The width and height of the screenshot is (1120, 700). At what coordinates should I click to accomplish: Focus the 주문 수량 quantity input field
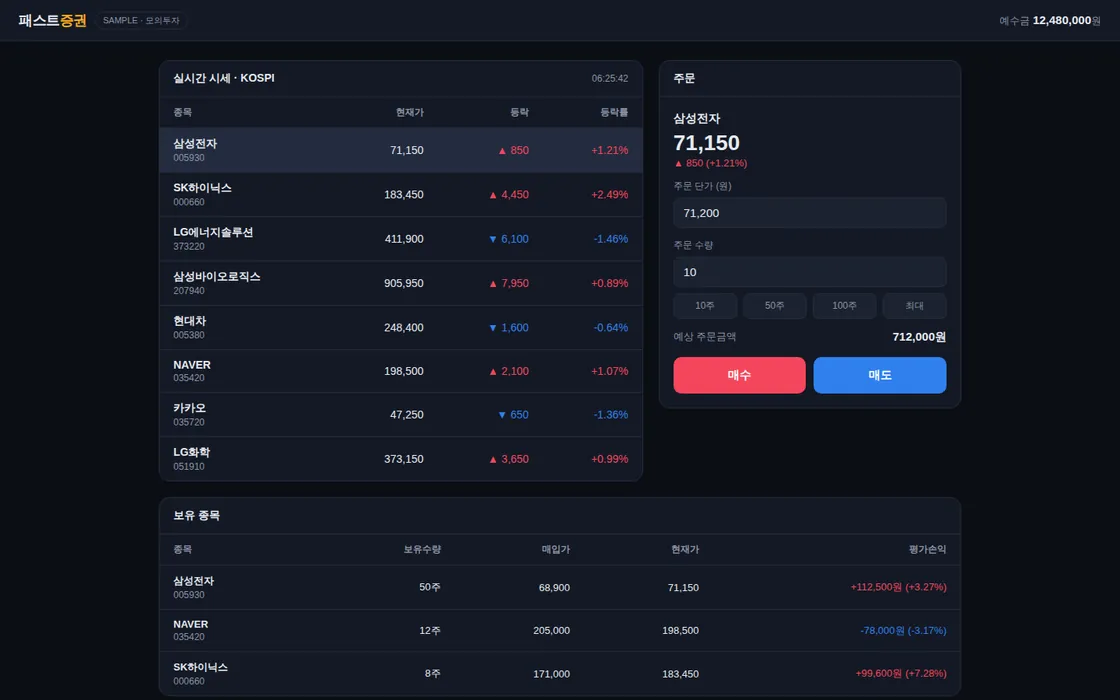[x=809, y=272]
